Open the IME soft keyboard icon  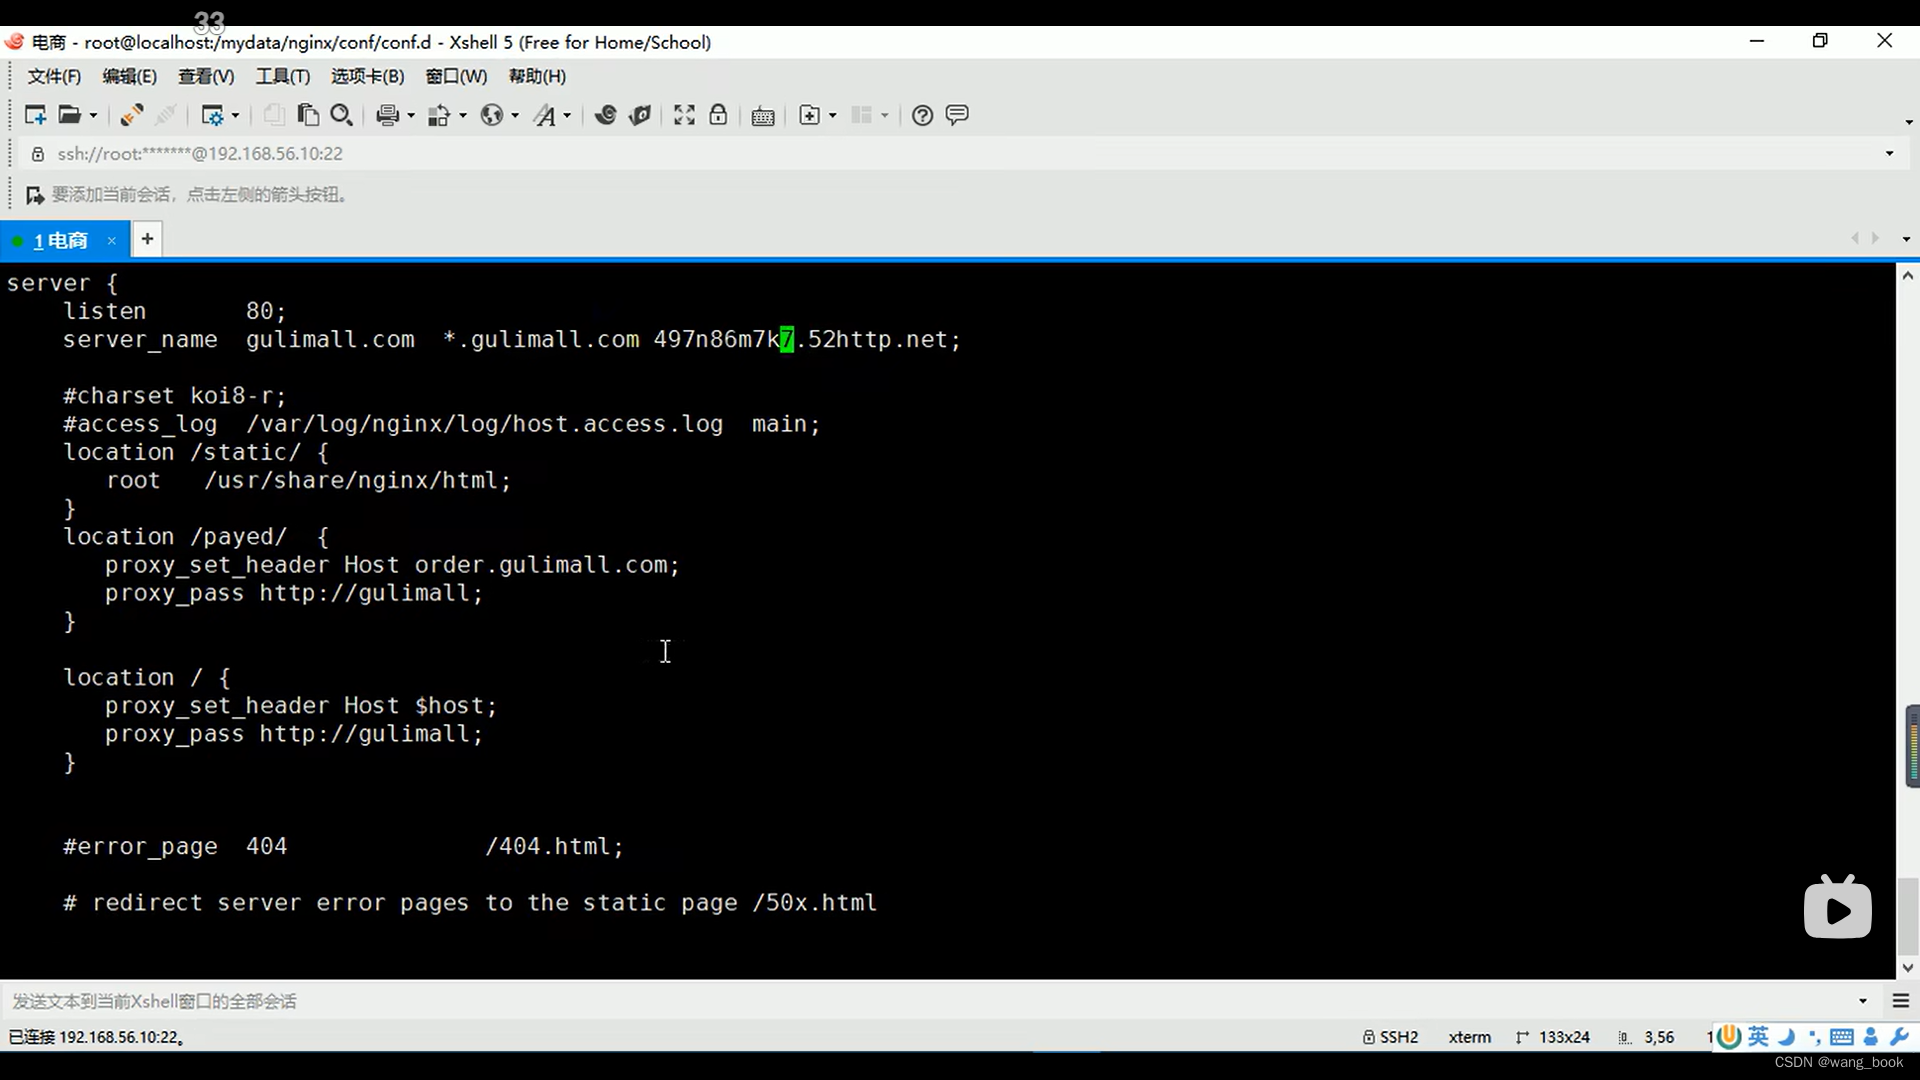click(1842, 1037)
